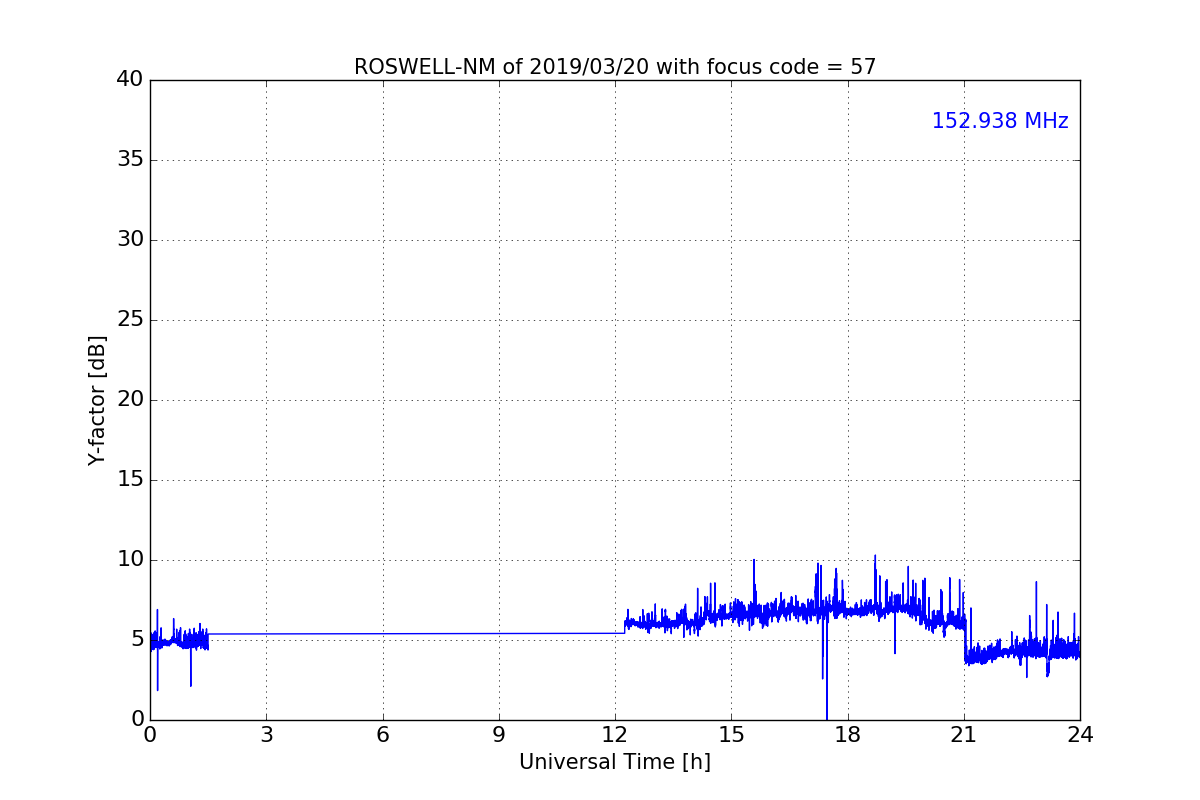Click the x-axis tick label 12
Screen dimensions: 1200x800
click(x=615, y=735)
